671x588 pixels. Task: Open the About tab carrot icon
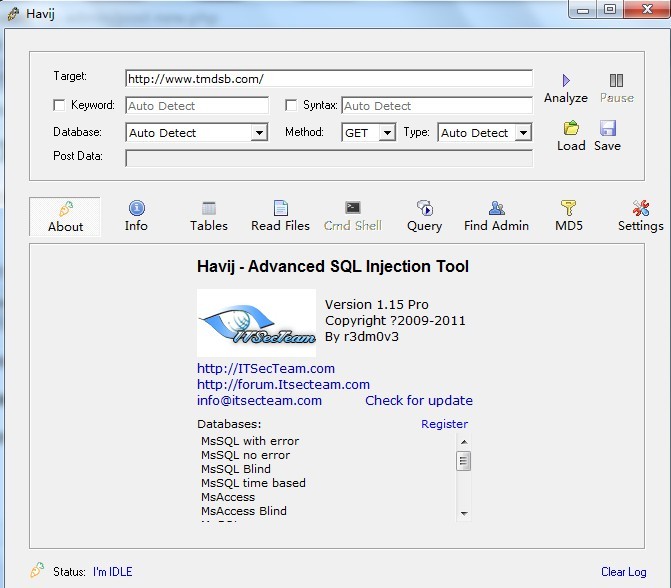[65, 208]
